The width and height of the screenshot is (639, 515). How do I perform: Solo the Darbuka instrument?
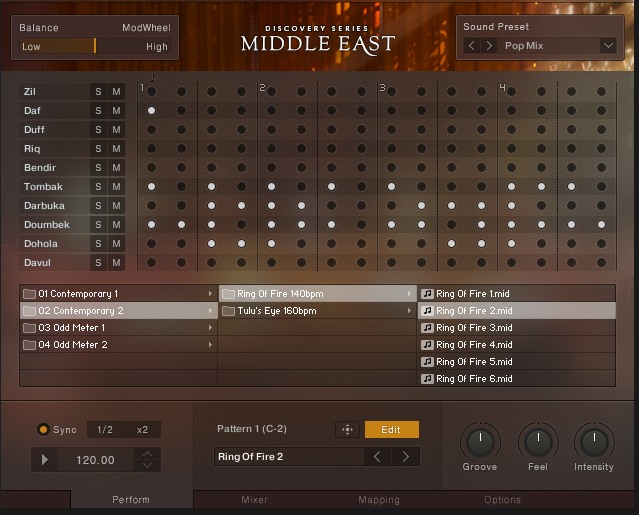click(98, 206)
